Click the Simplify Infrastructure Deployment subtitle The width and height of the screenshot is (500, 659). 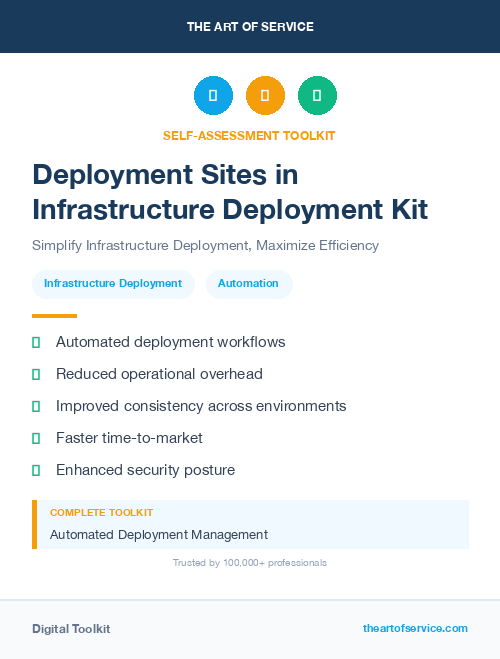click(x=205, y=245)
